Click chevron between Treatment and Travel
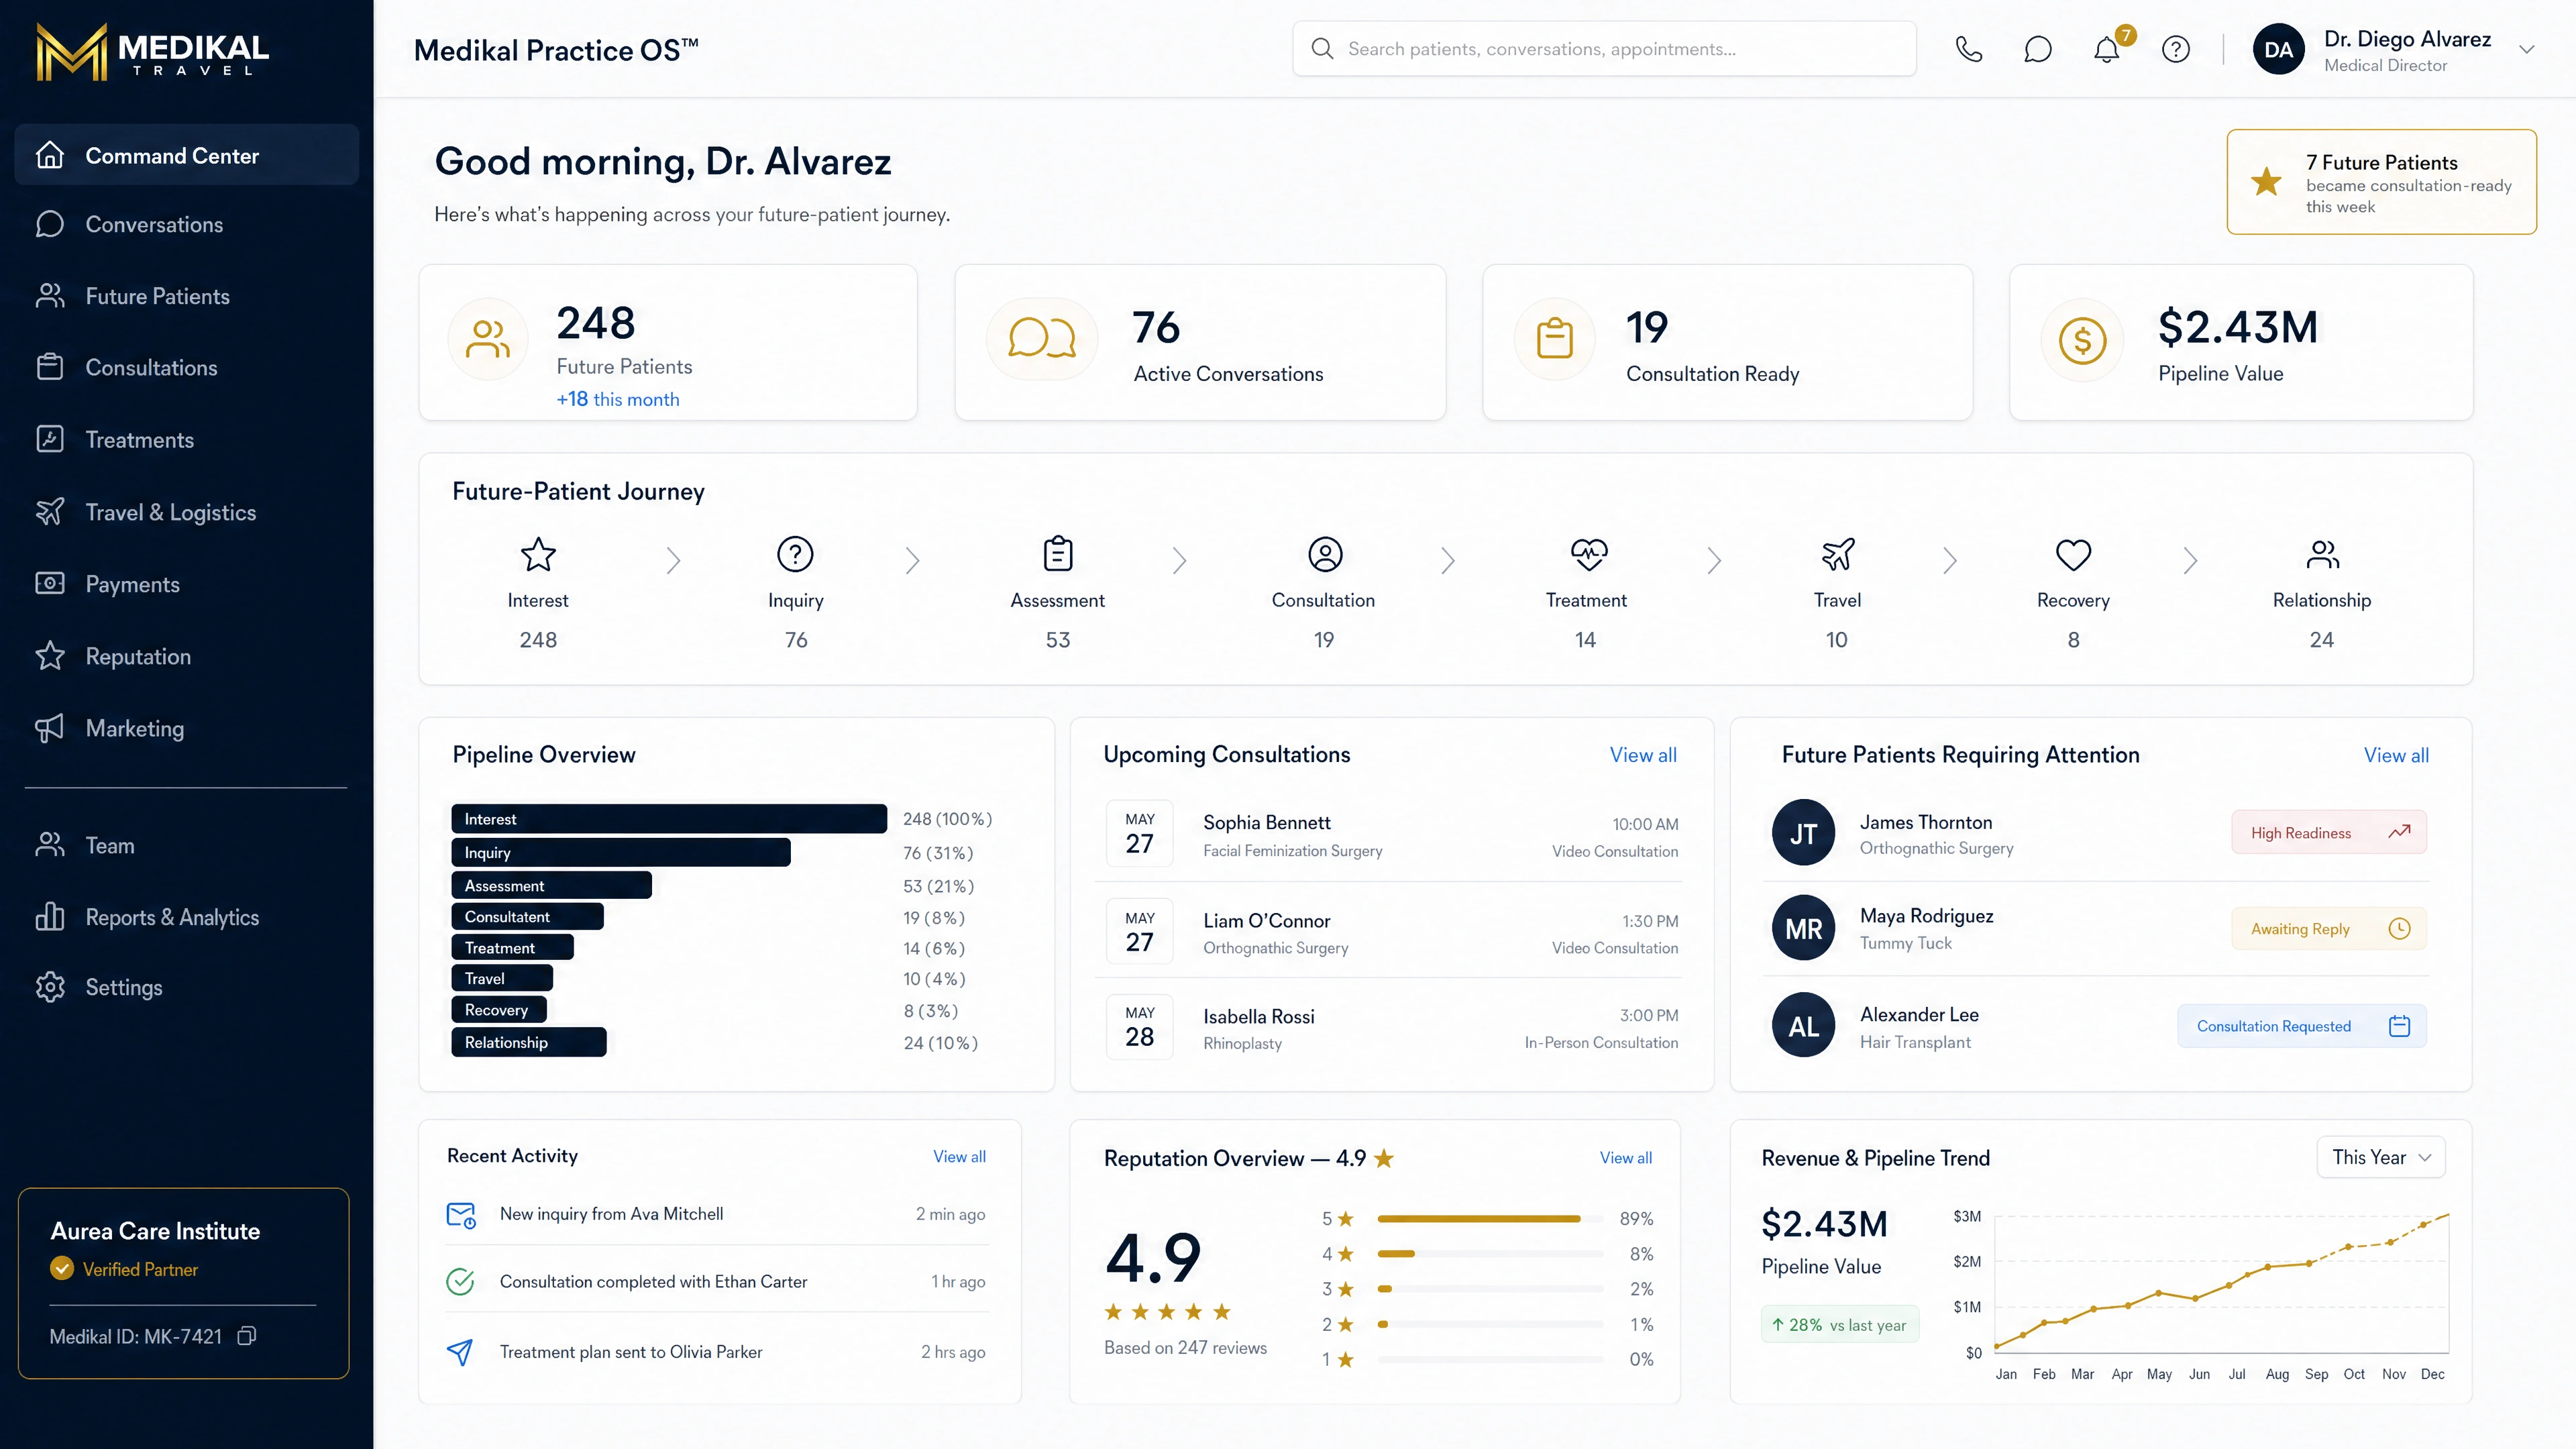This screenshot has width=2576, height=1449. point(1713,561)
